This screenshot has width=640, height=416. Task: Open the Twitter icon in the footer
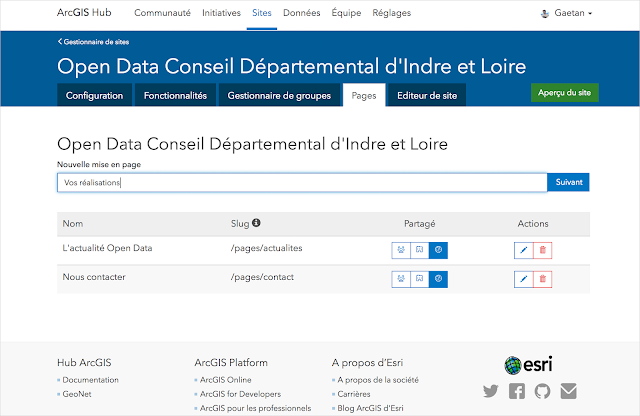490,391
